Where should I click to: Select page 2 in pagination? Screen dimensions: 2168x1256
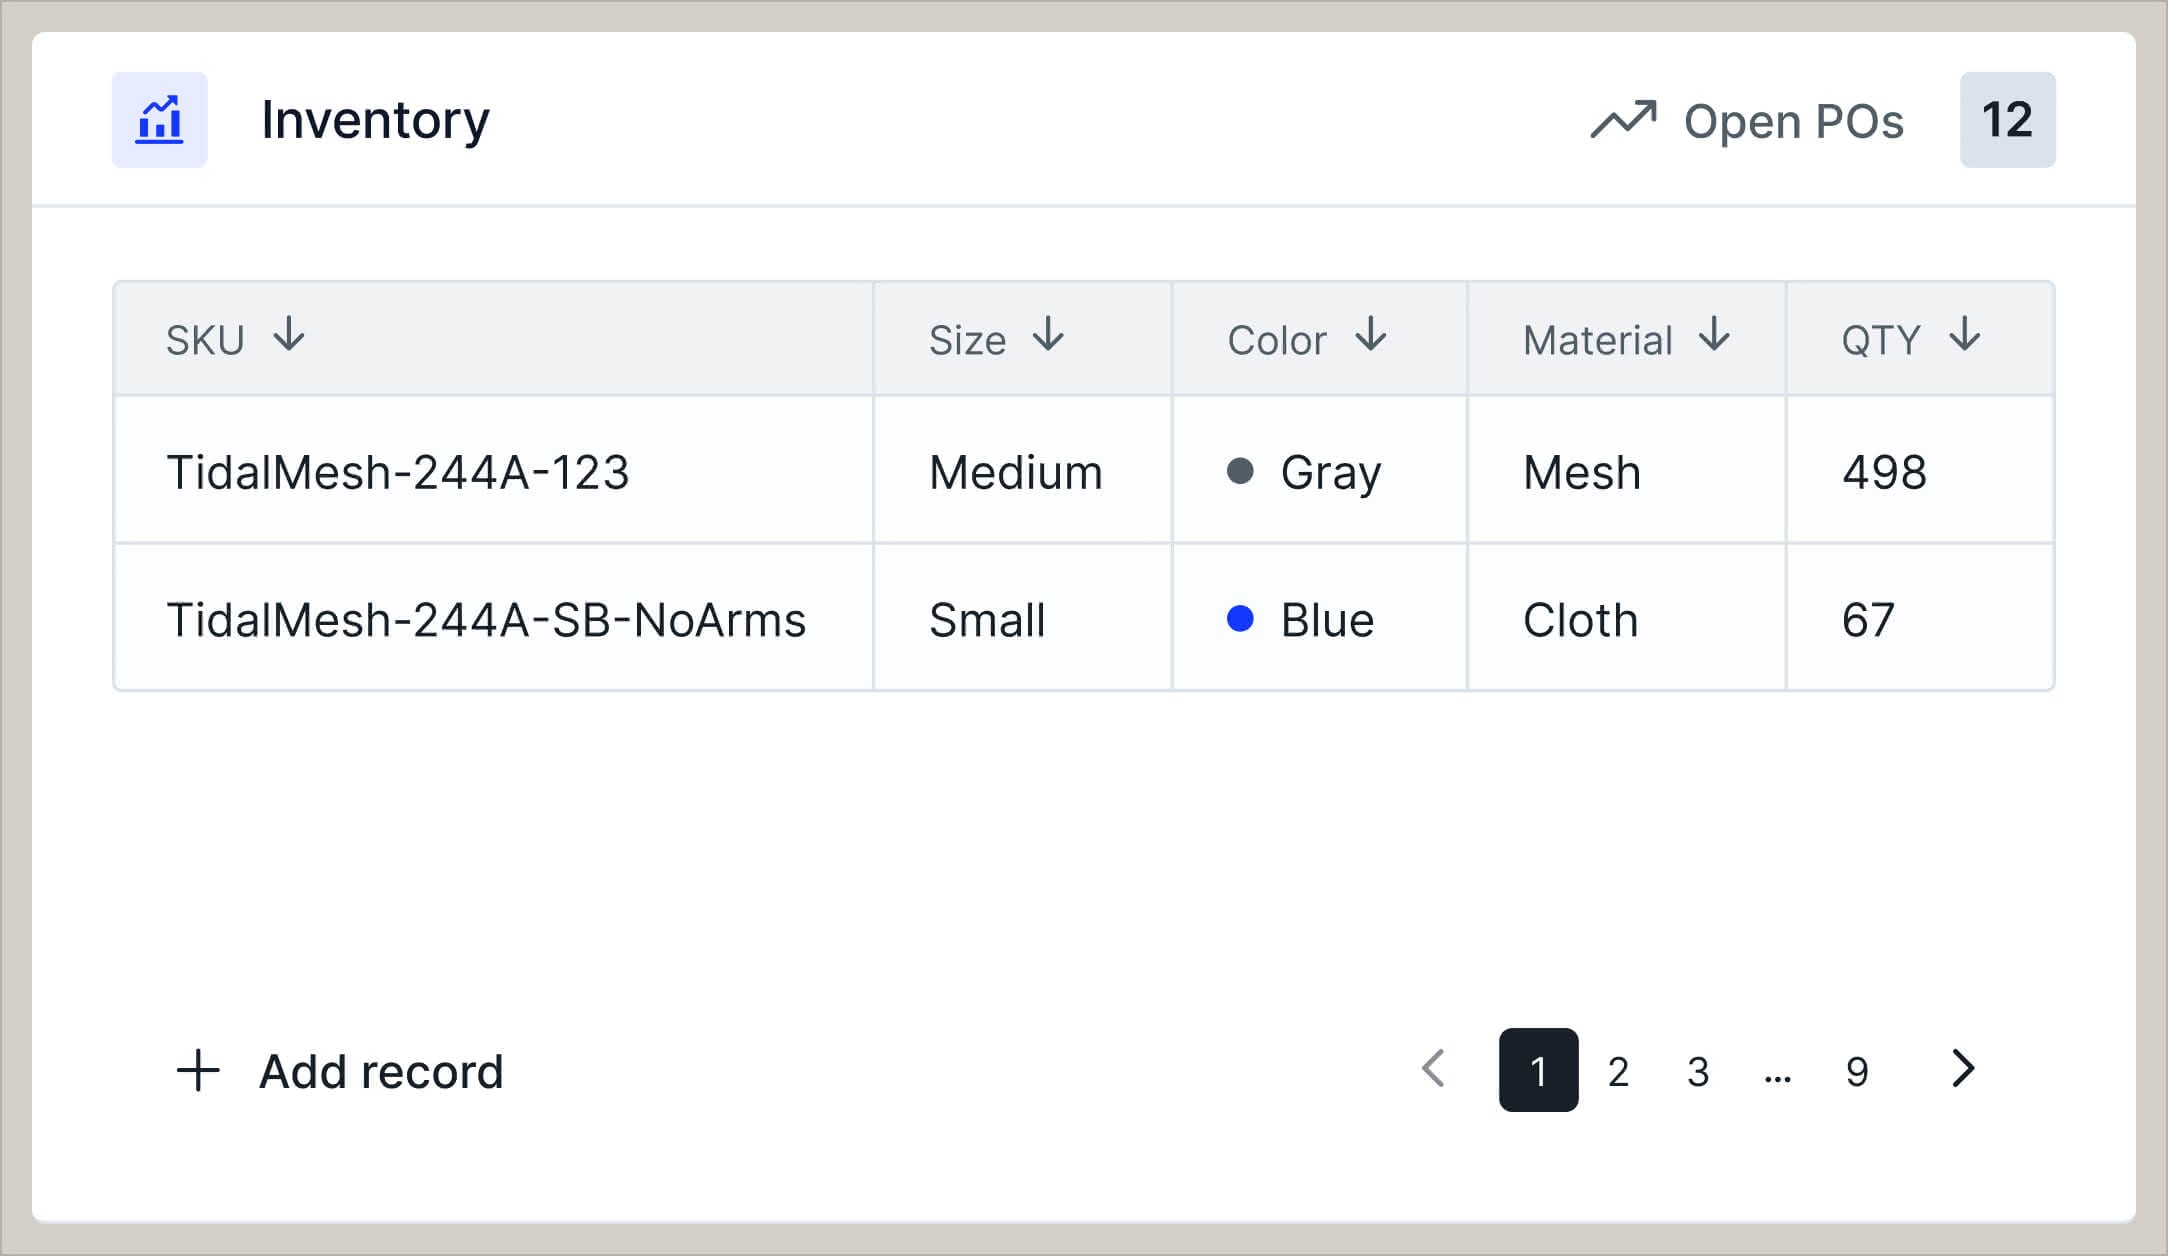pyautogui.click(x=1618, y=1070)
